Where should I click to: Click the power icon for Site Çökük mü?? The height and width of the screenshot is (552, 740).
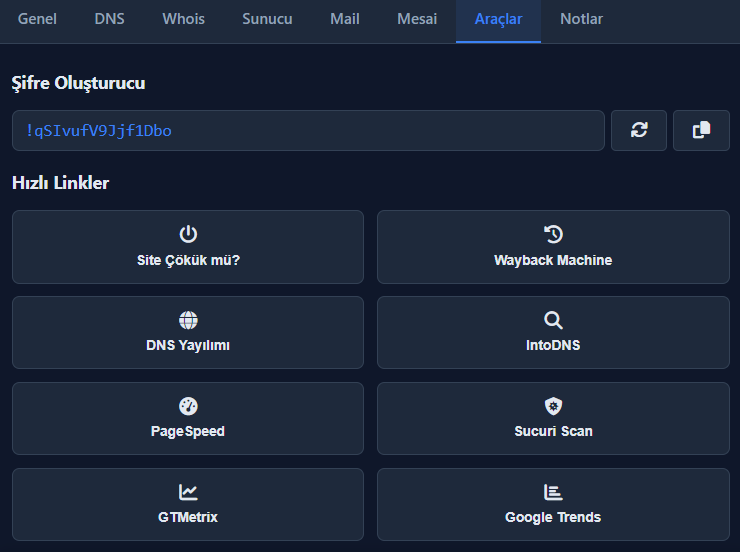pos(188,234)
